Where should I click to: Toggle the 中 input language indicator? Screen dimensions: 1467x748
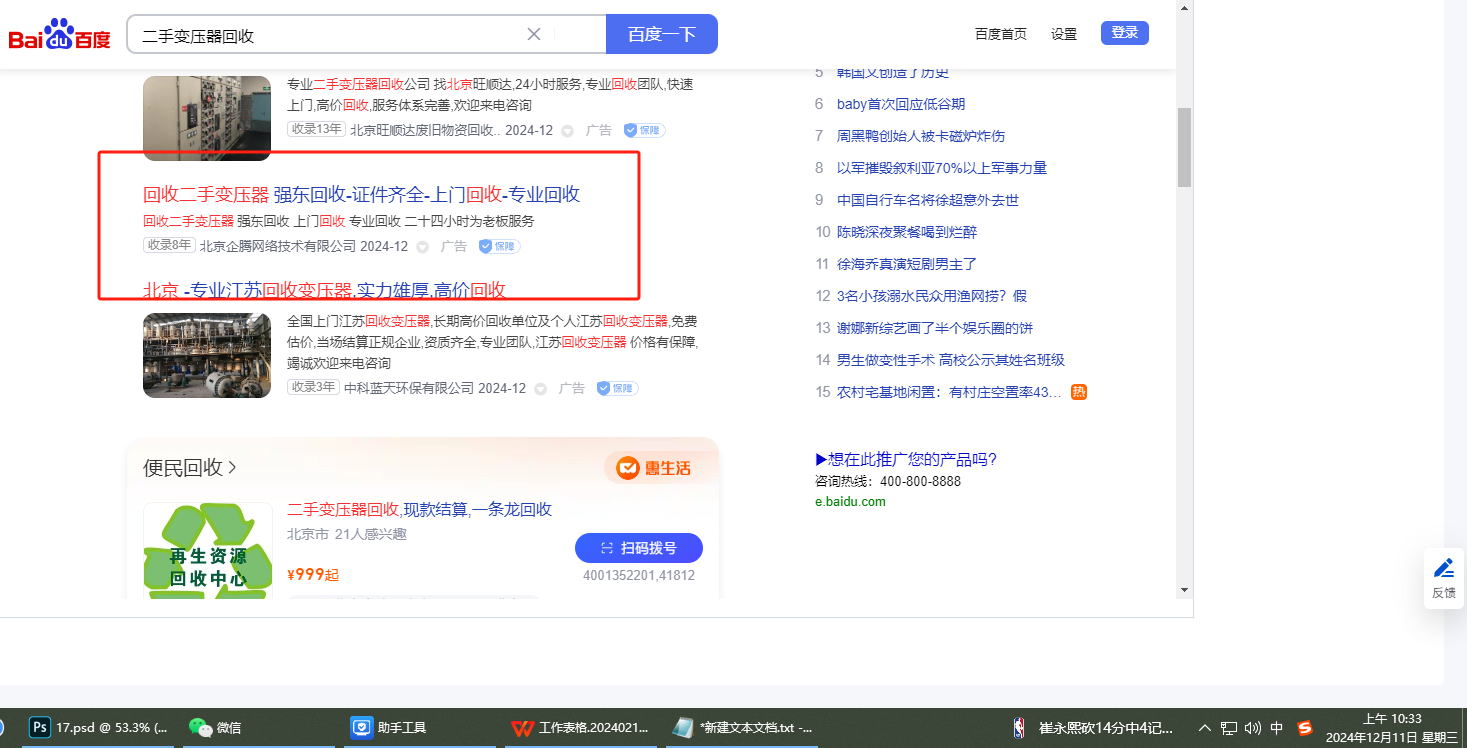tap(1277, 728)
